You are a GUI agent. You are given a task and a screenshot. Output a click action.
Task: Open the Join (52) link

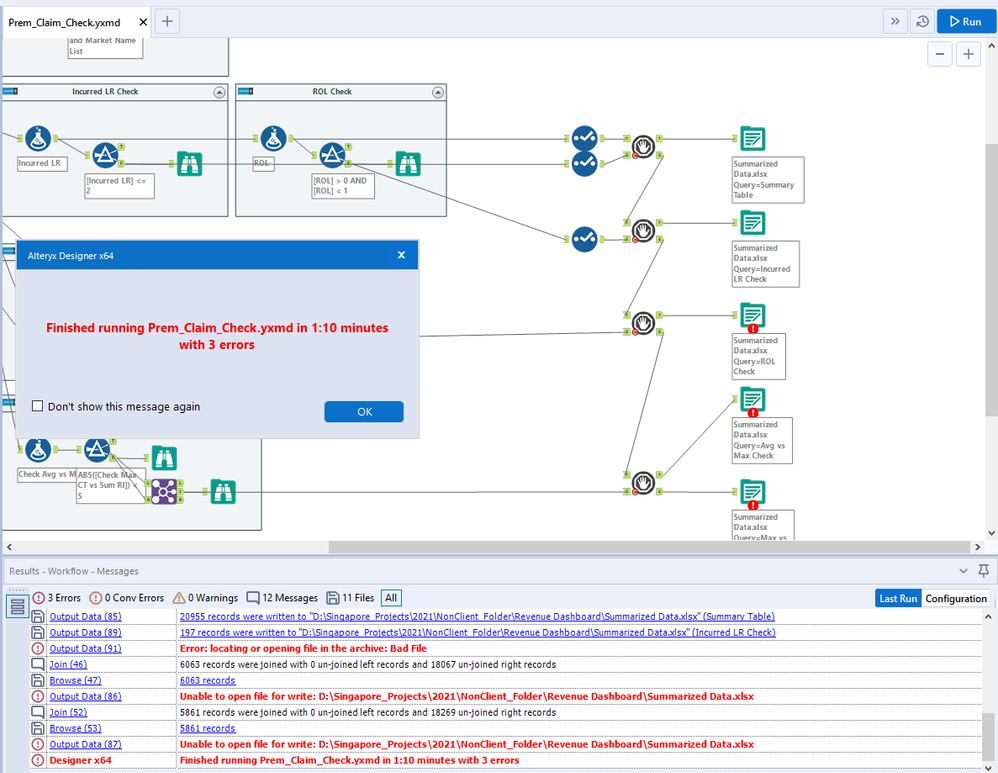pyautogui.click(x=68, y=712)
